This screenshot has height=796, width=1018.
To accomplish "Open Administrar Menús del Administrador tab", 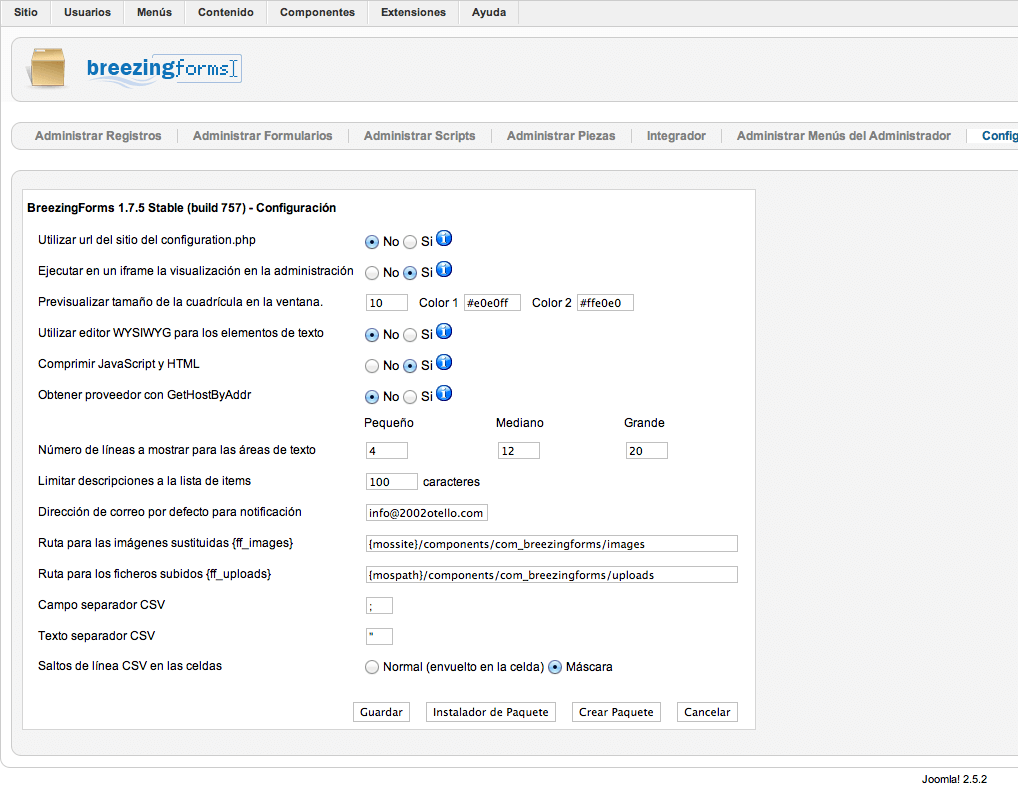I will (x=843, y=136).
